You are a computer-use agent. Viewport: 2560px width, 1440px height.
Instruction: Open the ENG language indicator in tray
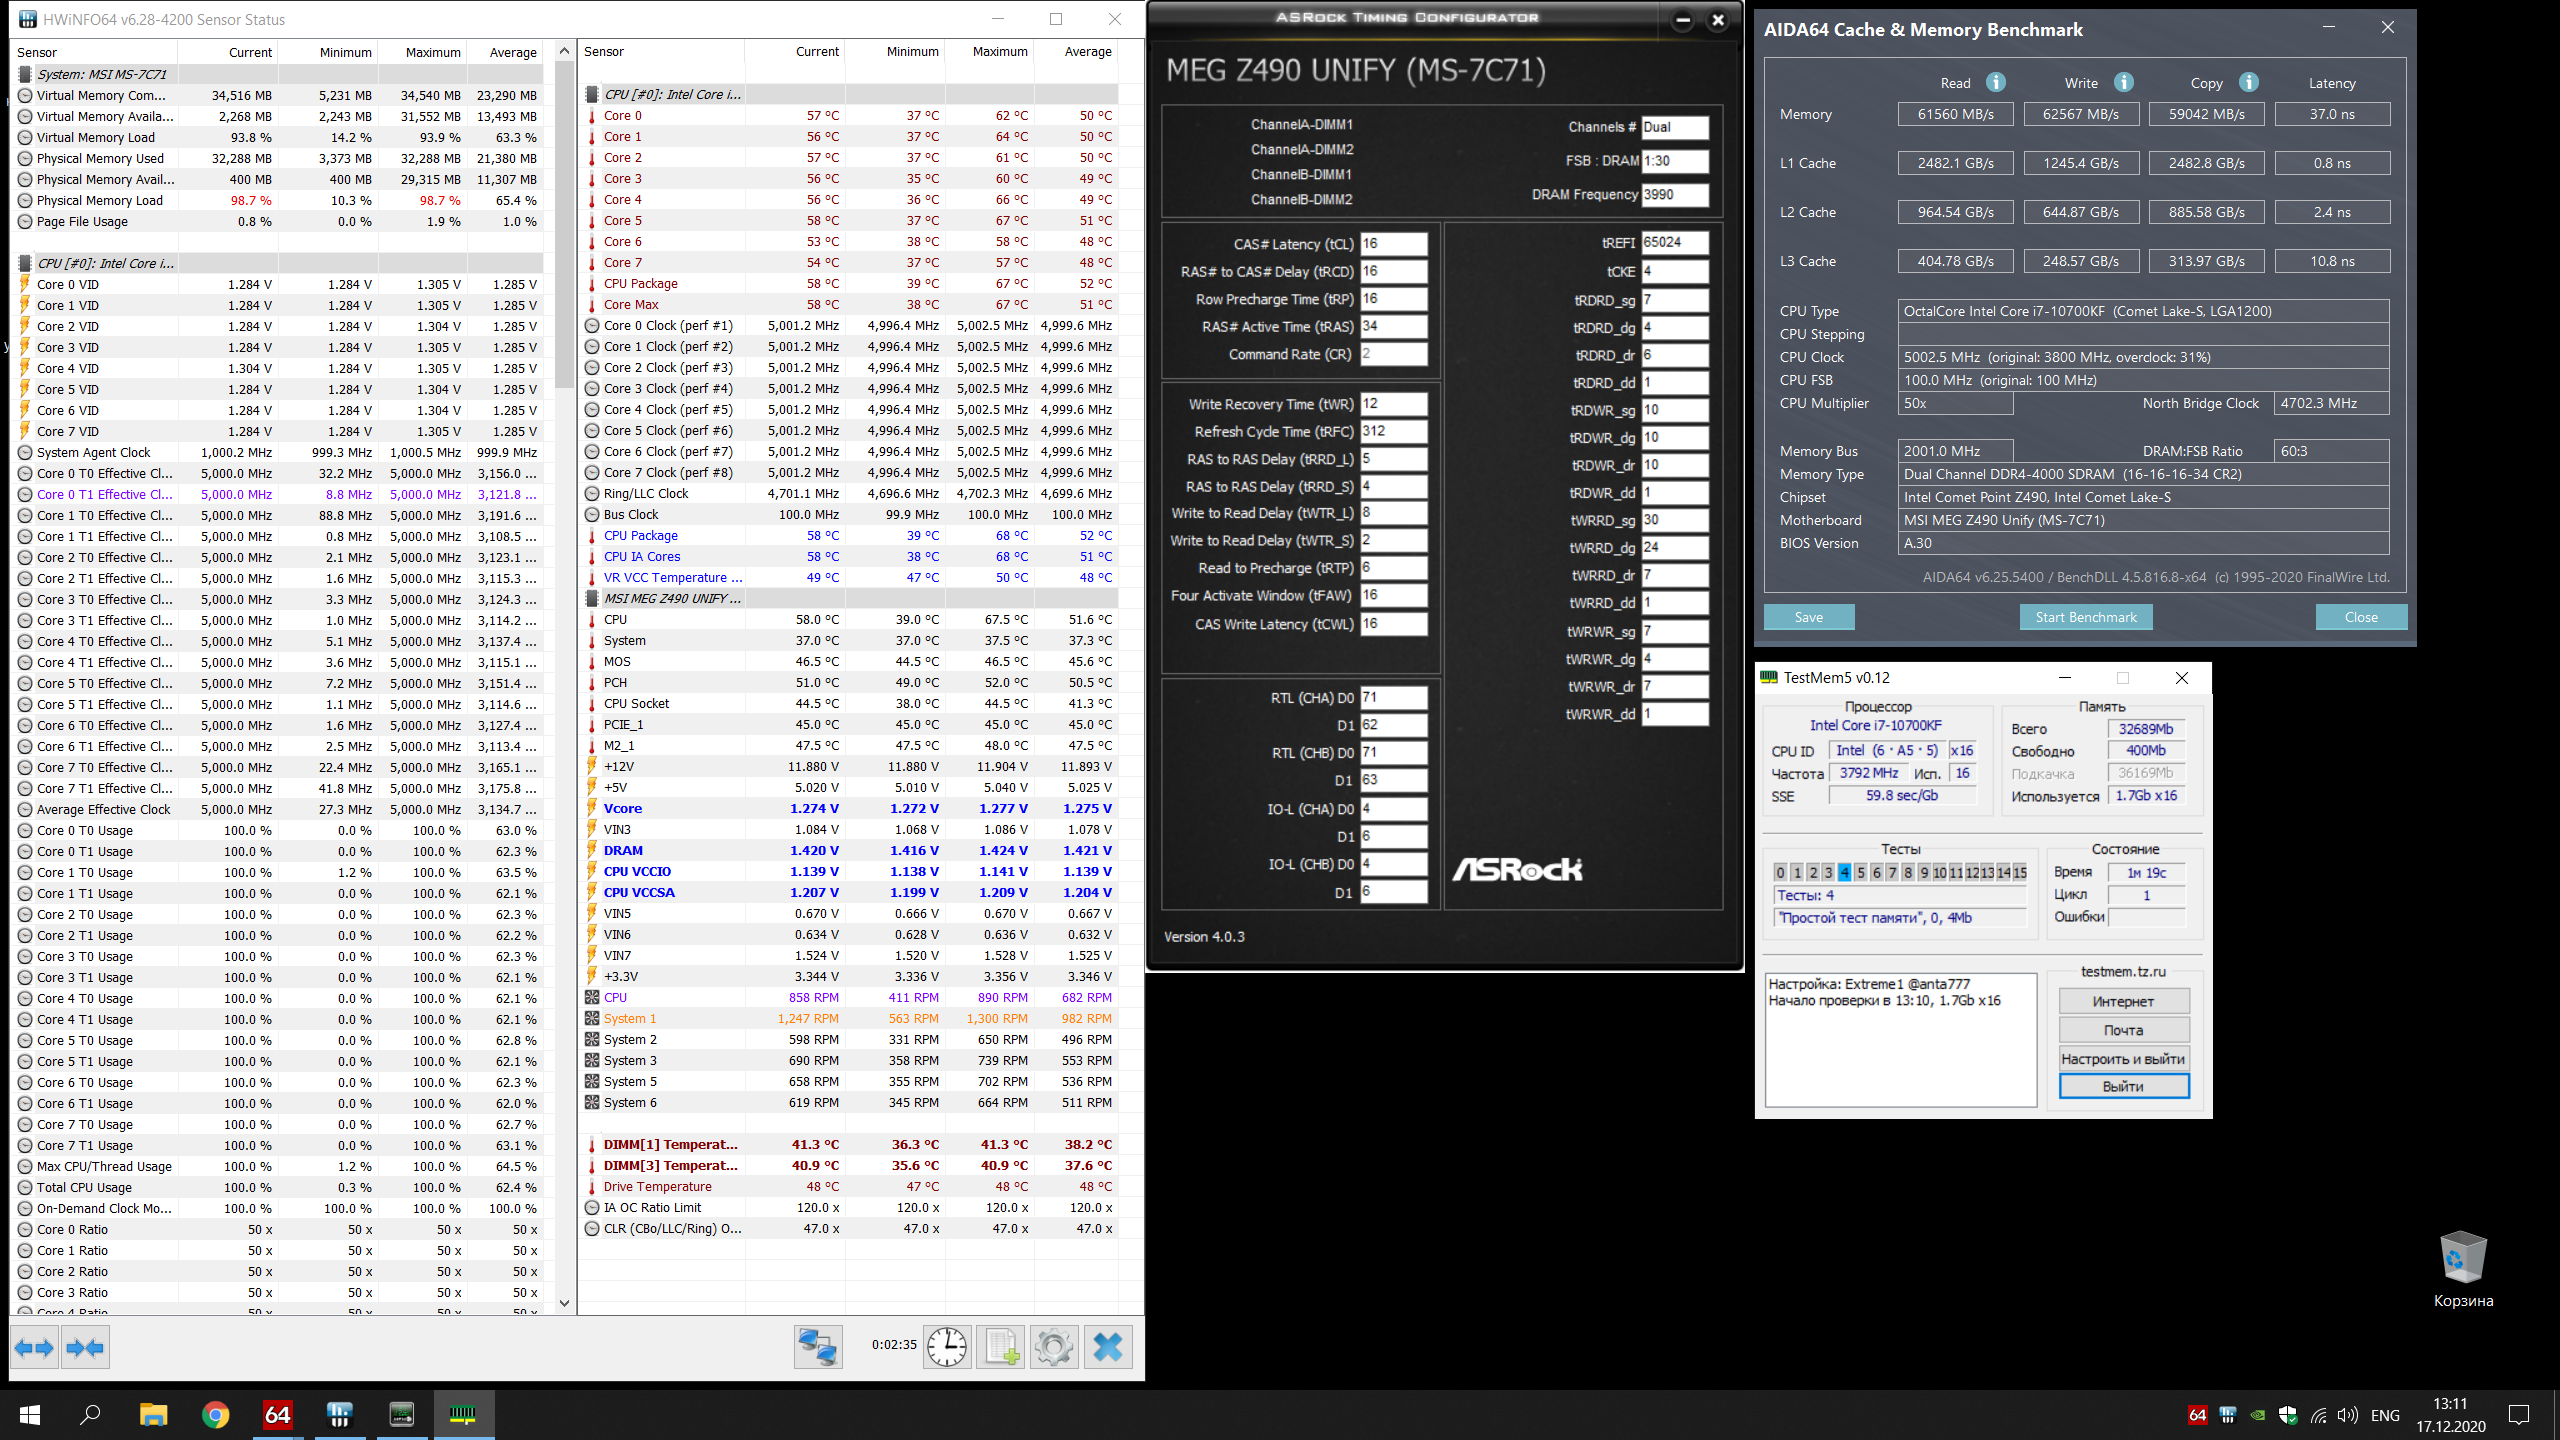[x=2384, y=1415]
